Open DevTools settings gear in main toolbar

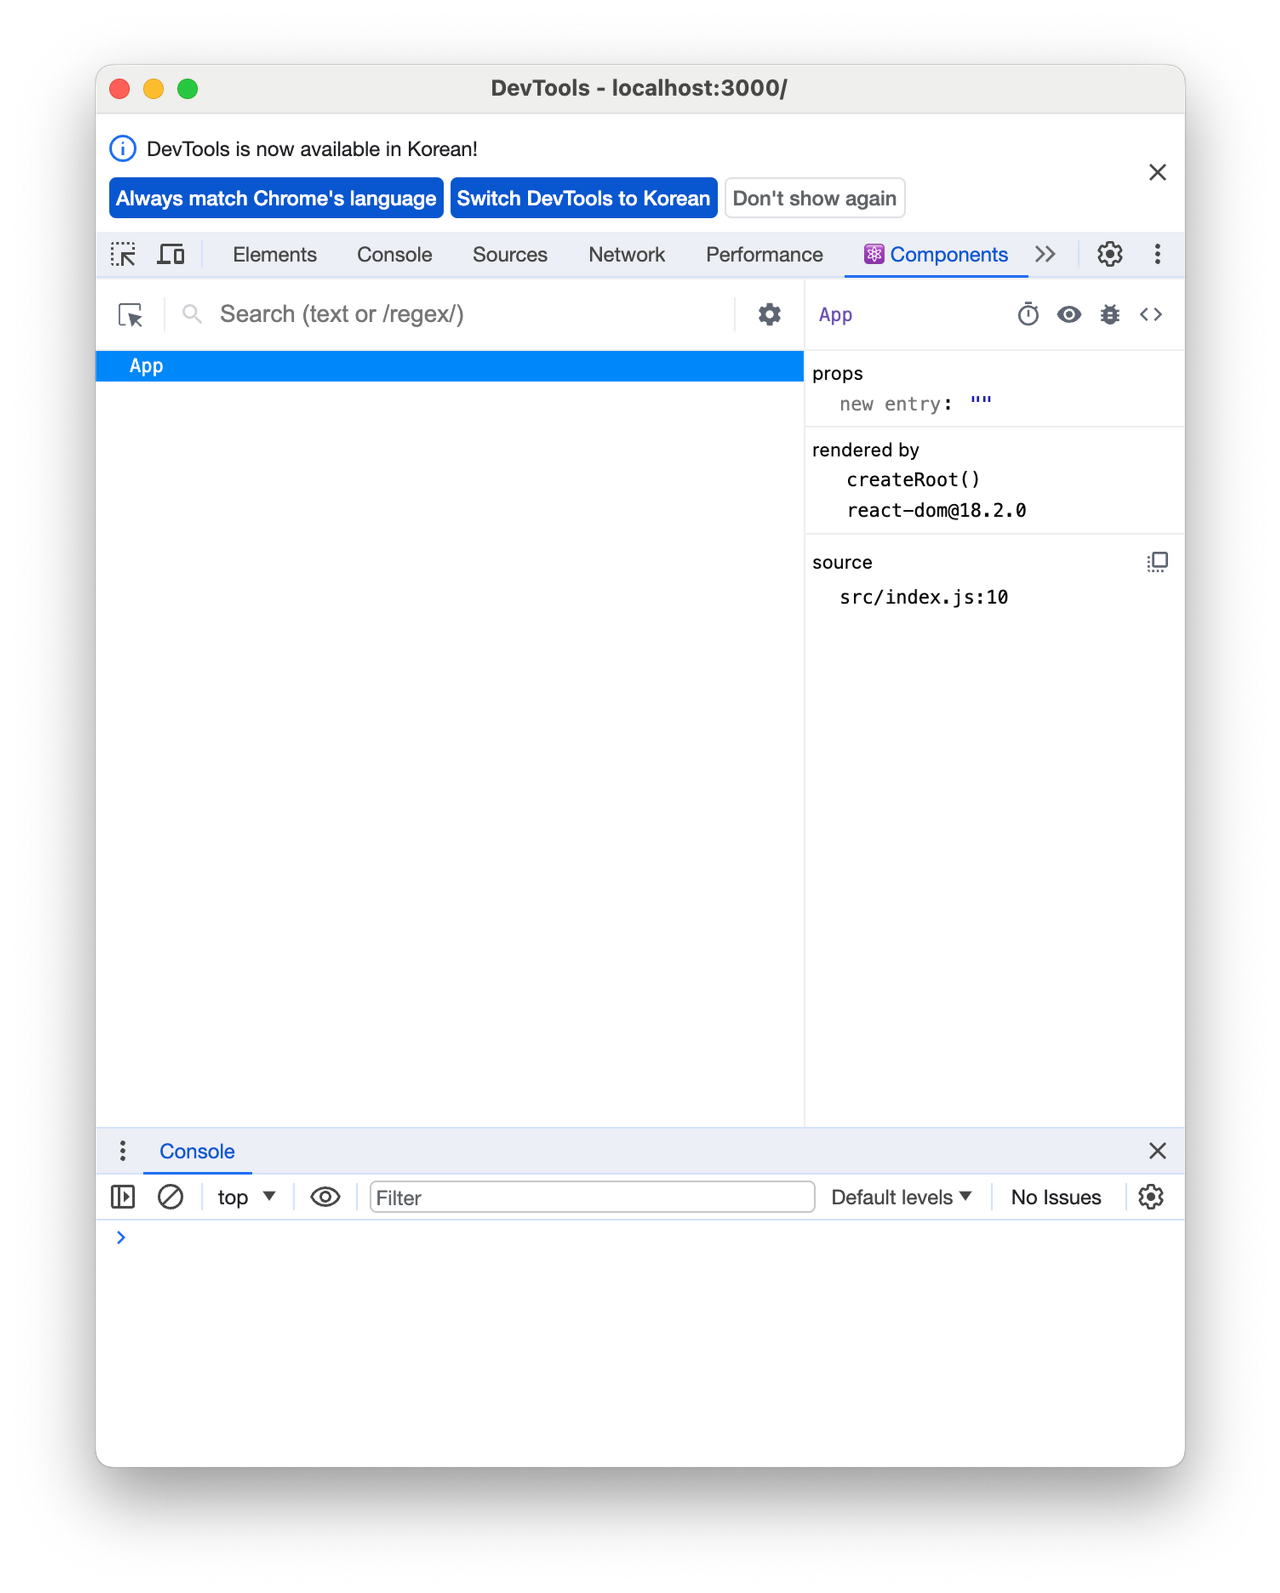pos(1109,254)
